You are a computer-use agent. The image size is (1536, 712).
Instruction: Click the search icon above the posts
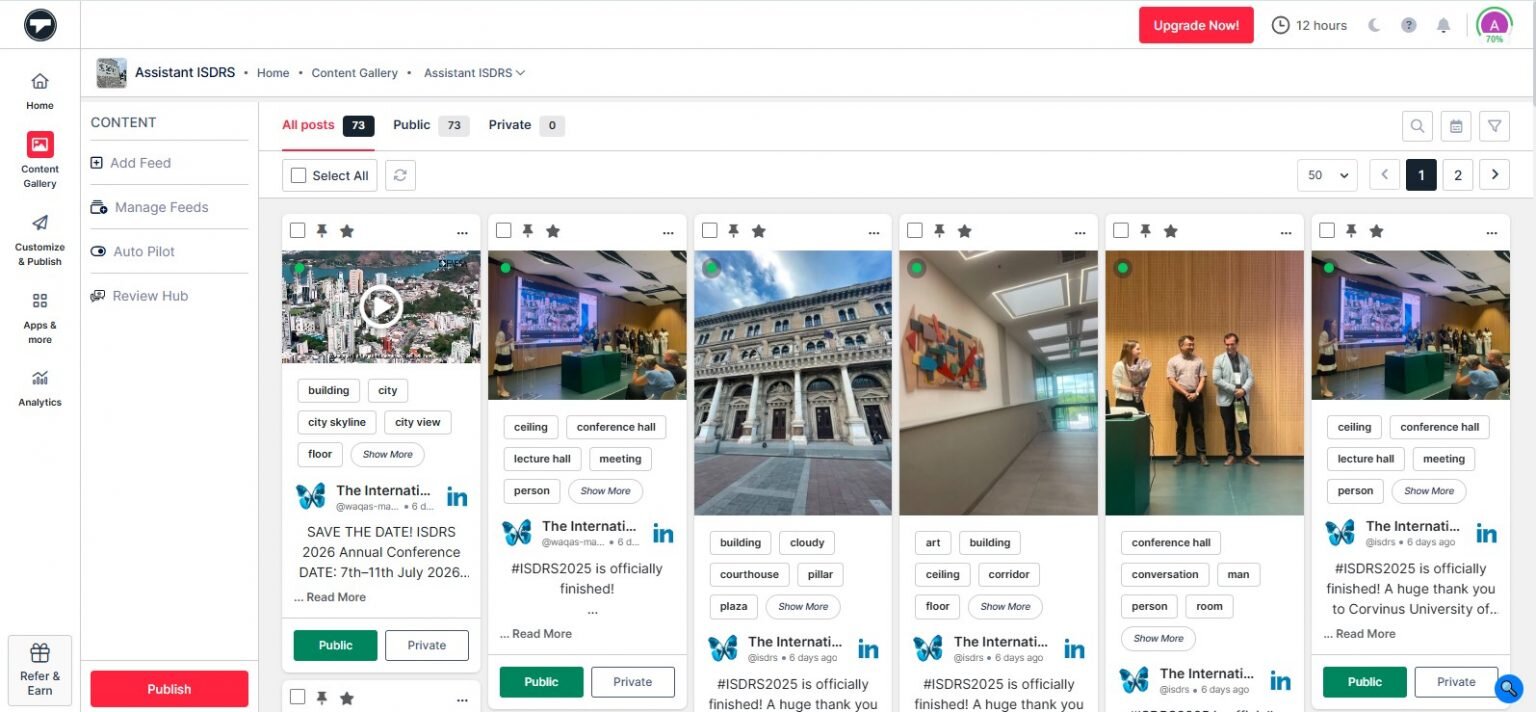coord(1417,126)
